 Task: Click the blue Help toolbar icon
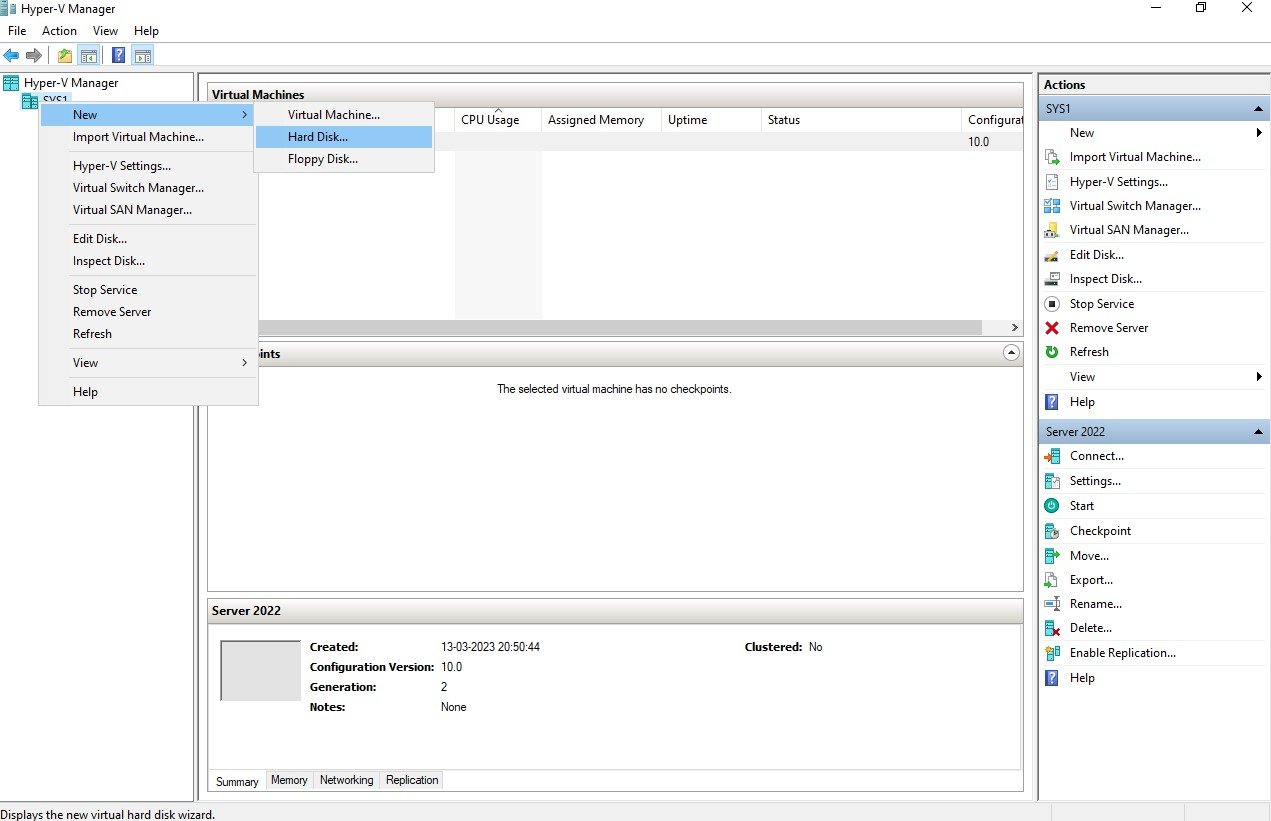[x=119, y=55]
